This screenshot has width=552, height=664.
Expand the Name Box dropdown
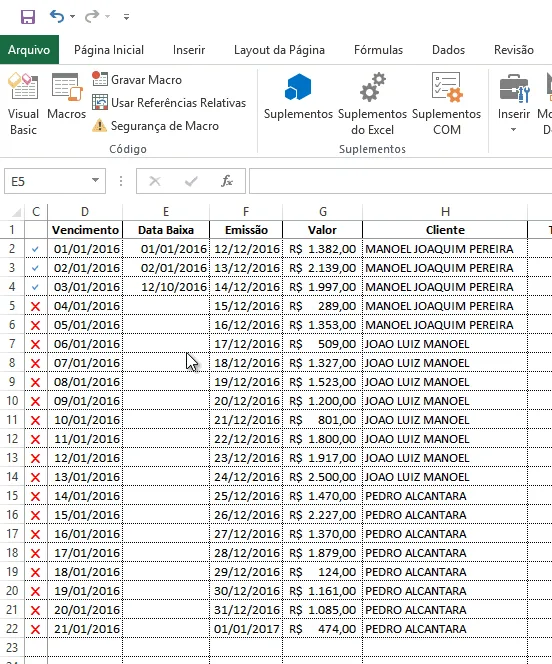(96, 181)
